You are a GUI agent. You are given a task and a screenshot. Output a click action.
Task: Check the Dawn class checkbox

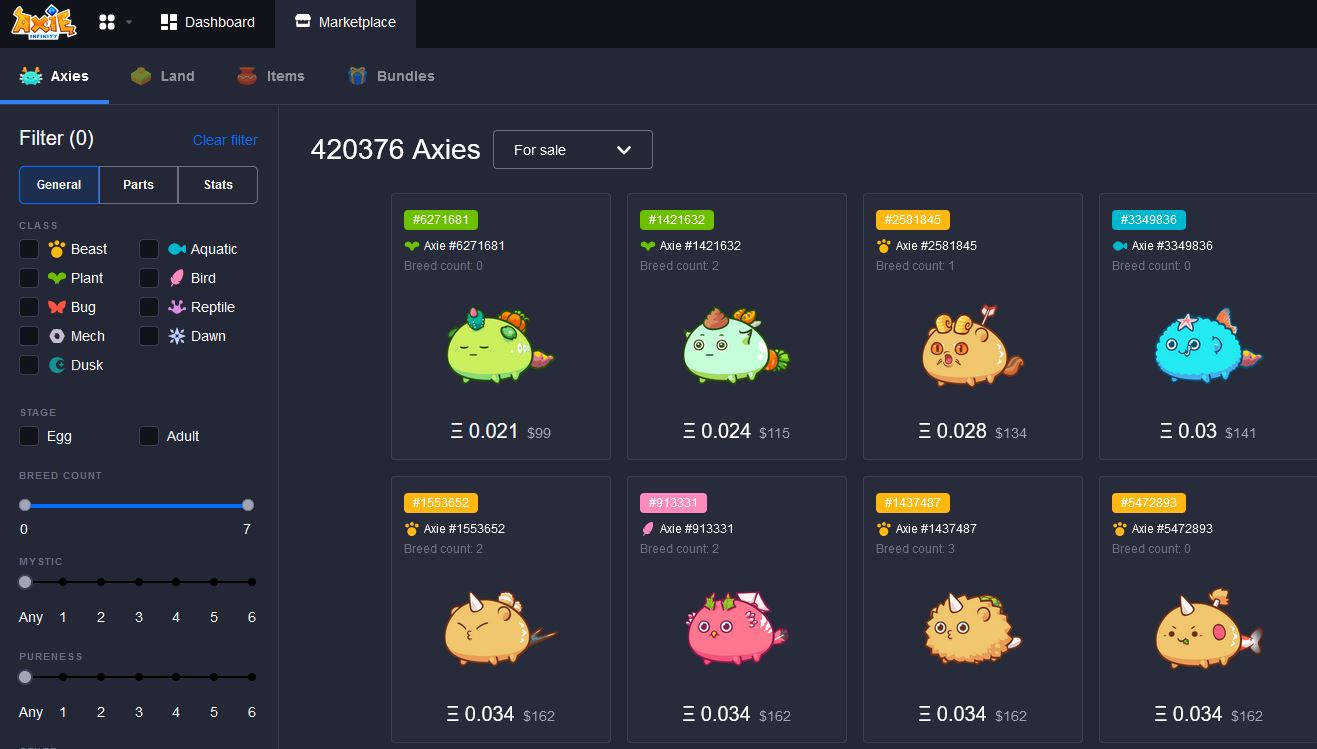coord(149,336)
